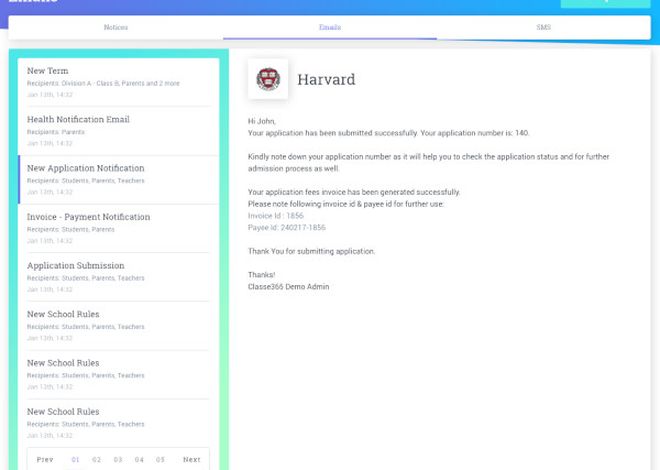Open the Health Notification Email entry
The width and height of the screenshot is (660, 470).
pos(118,131)
